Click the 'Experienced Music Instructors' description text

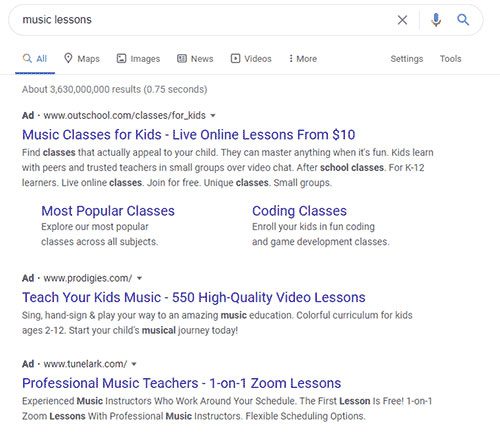tap(227, 408)
